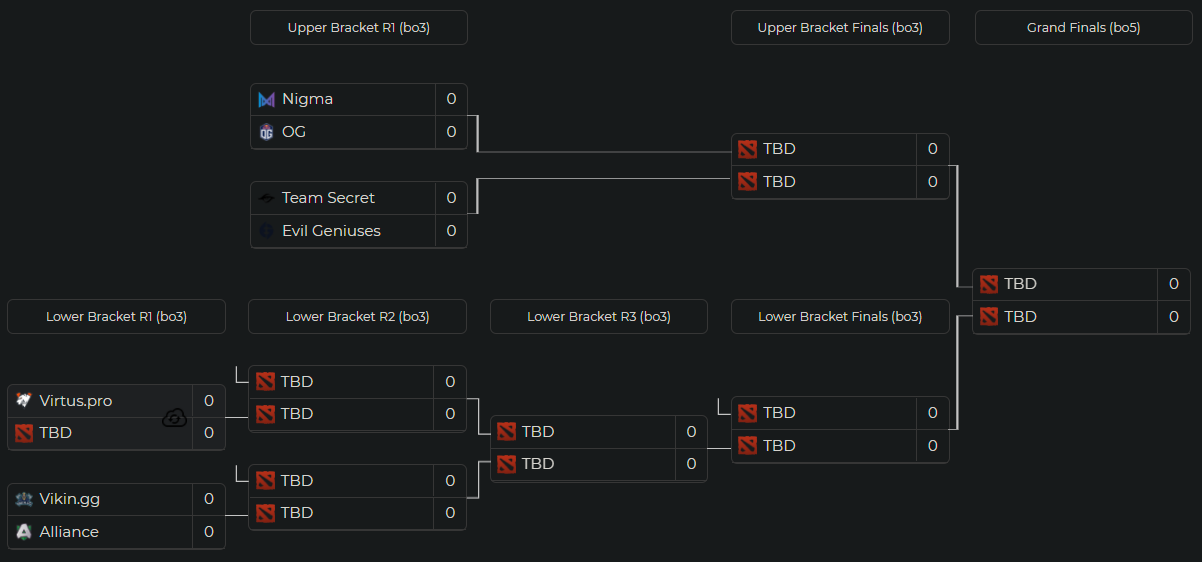Click the Virtus.pro bear logo icon
1202x562 pixels.
[24, 401]
